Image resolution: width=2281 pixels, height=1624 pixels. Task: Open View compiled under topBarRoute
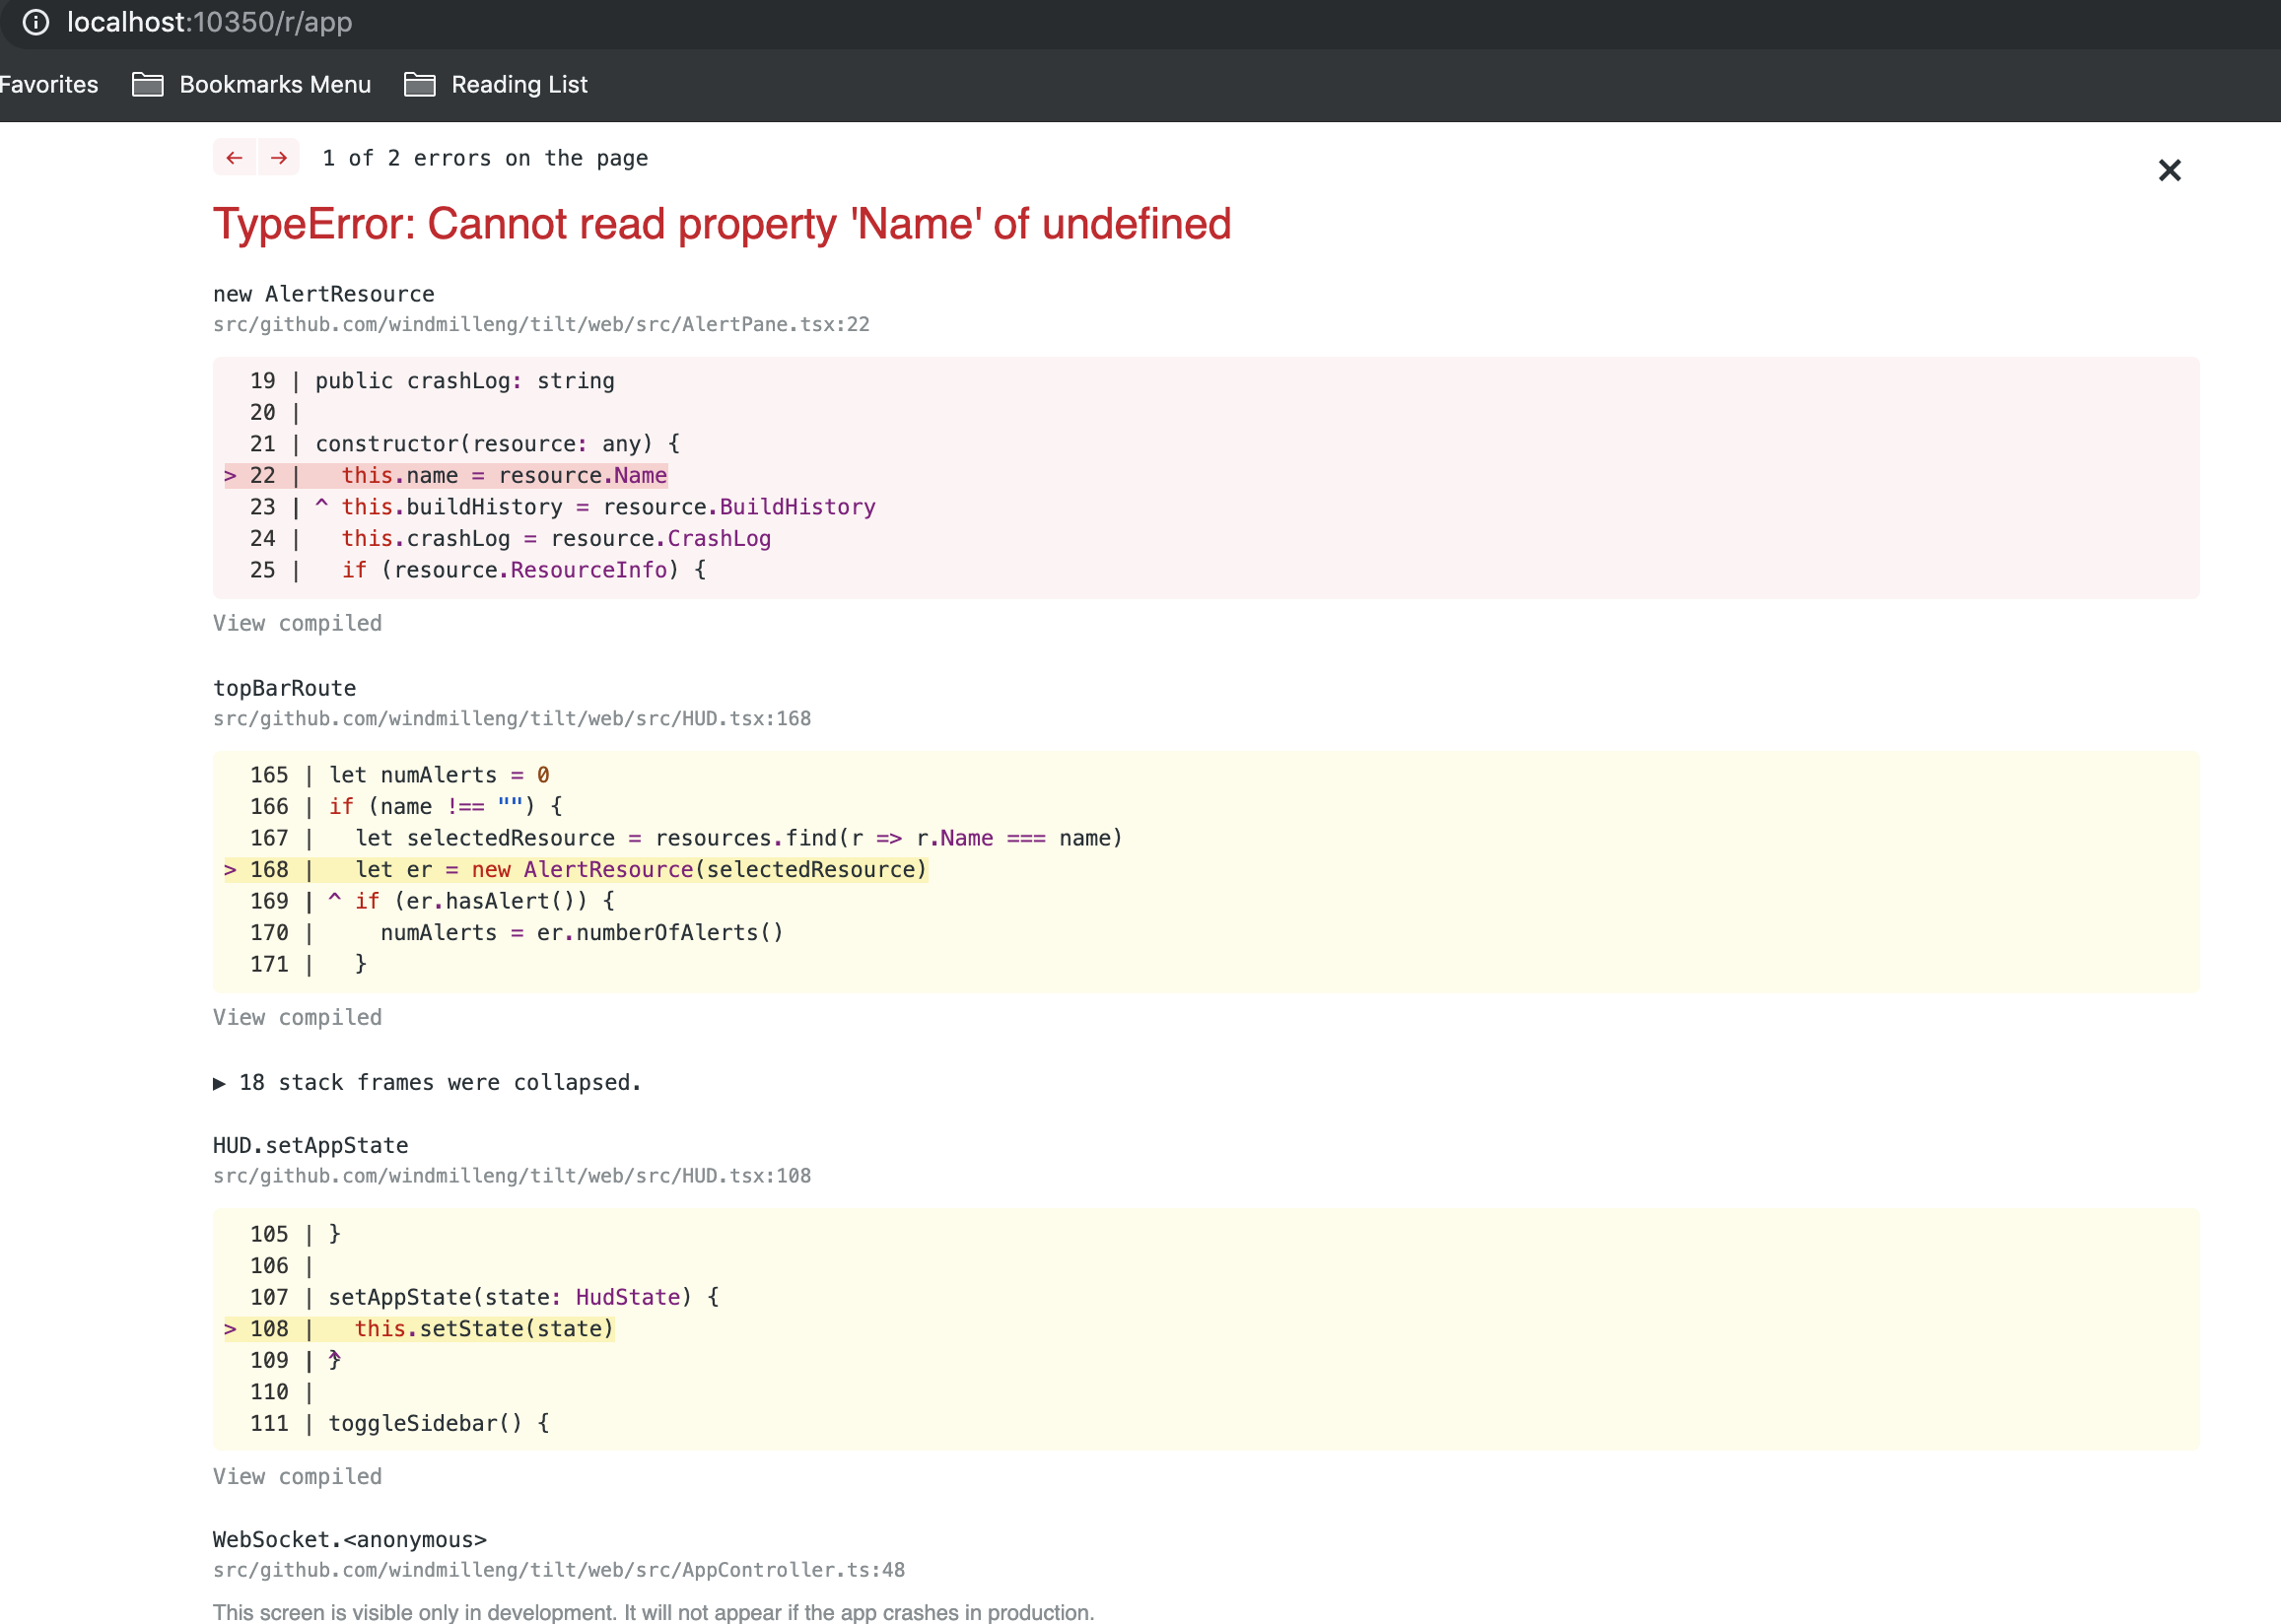click(296, 1017)
